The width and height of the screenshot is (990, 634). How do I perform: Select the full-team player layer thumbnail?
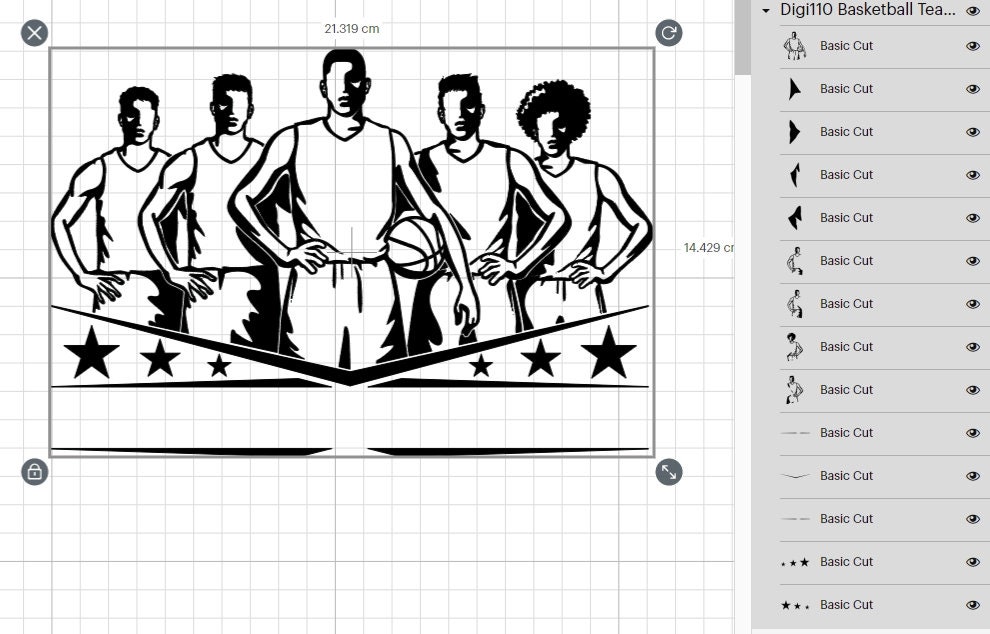[x=796, y=45]
